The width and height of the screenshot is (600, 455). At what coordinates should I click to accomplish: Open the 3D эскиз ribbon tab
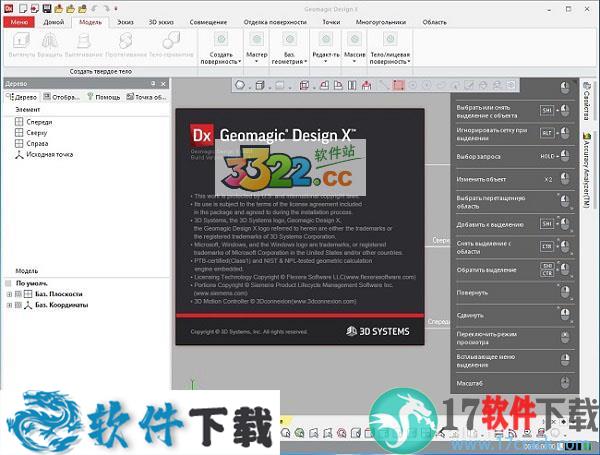pos(161,22)
